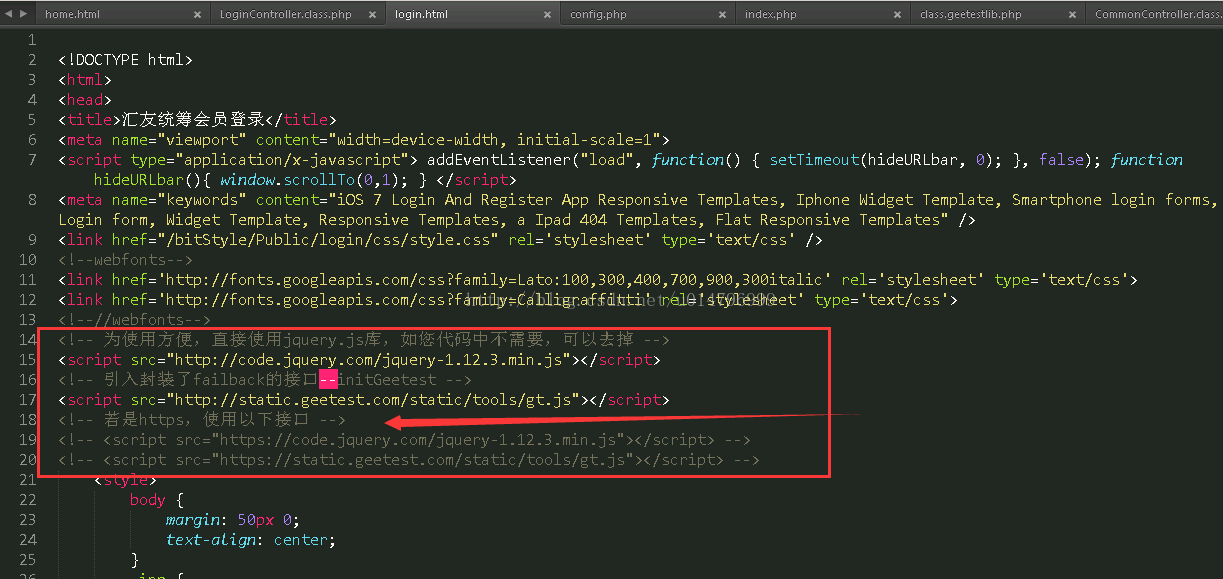This screenshot has height=579, width=1223.
Task: Open the CommonController.class tab
Action: [x=1158, y=14]
